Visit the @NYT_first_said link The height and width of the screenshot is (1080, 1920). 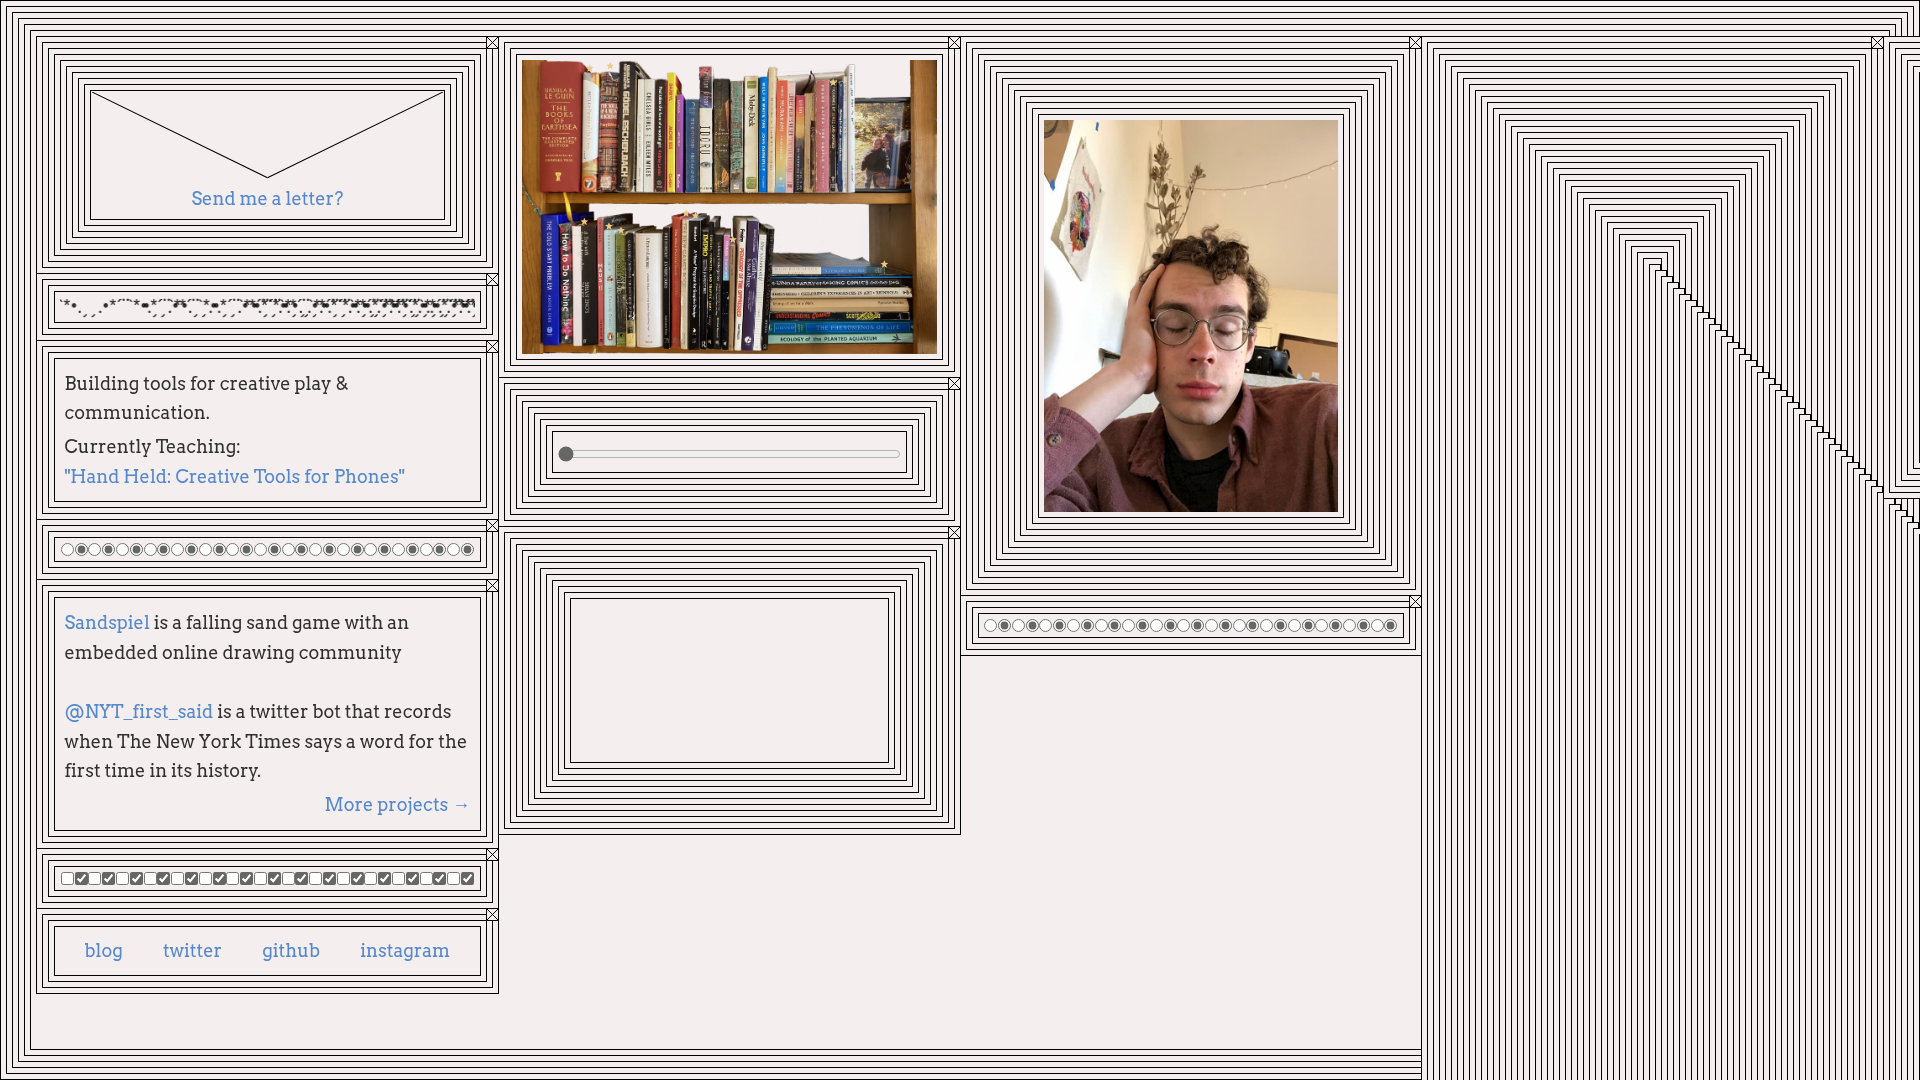click(x=139, y=712)
